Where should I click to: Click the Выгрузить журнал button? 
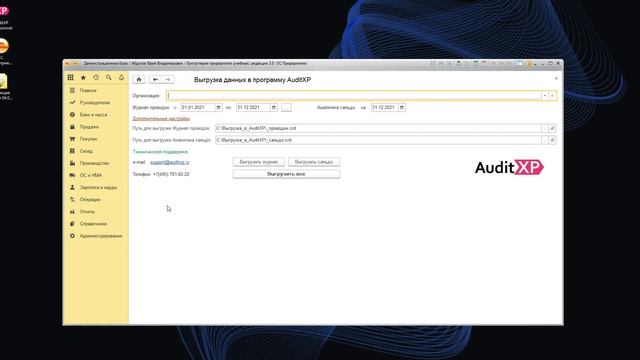[259, 162]
